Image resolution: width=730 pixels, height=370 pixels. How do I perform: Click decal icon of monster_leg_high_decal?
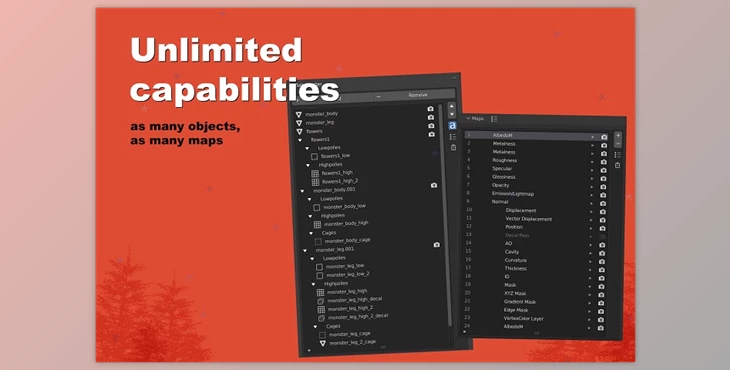321,301
